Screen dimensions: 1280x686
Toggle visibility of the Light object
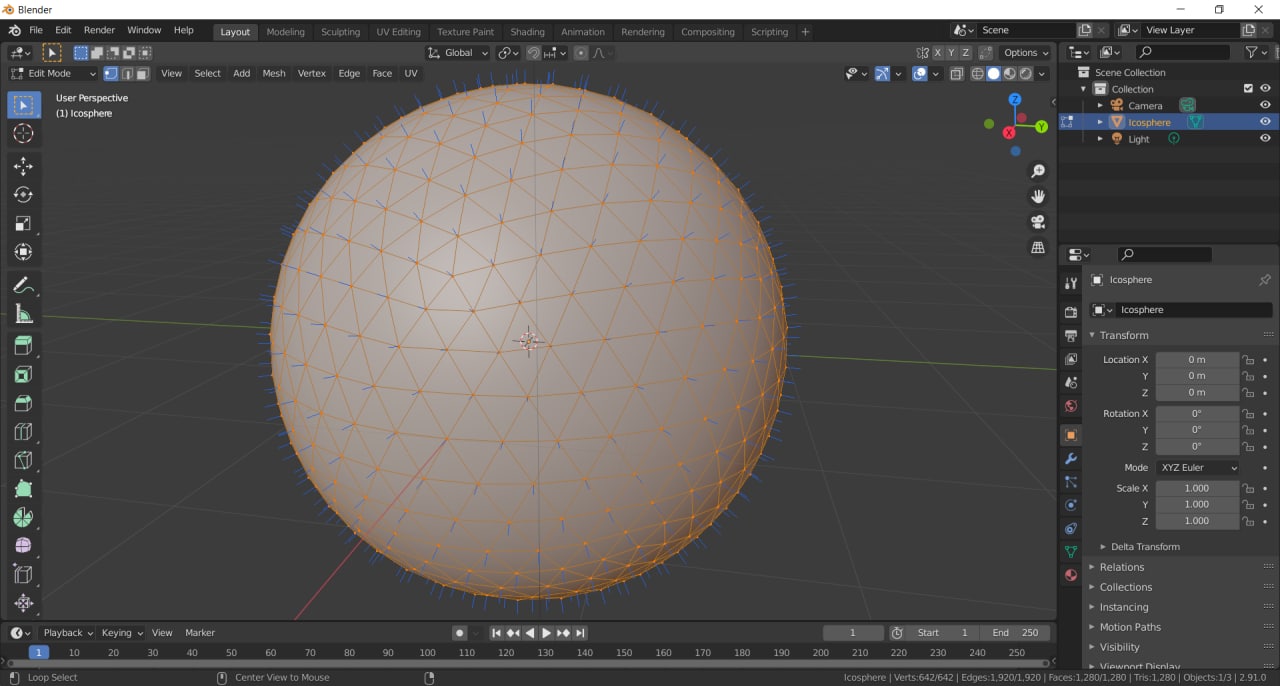1265,139
